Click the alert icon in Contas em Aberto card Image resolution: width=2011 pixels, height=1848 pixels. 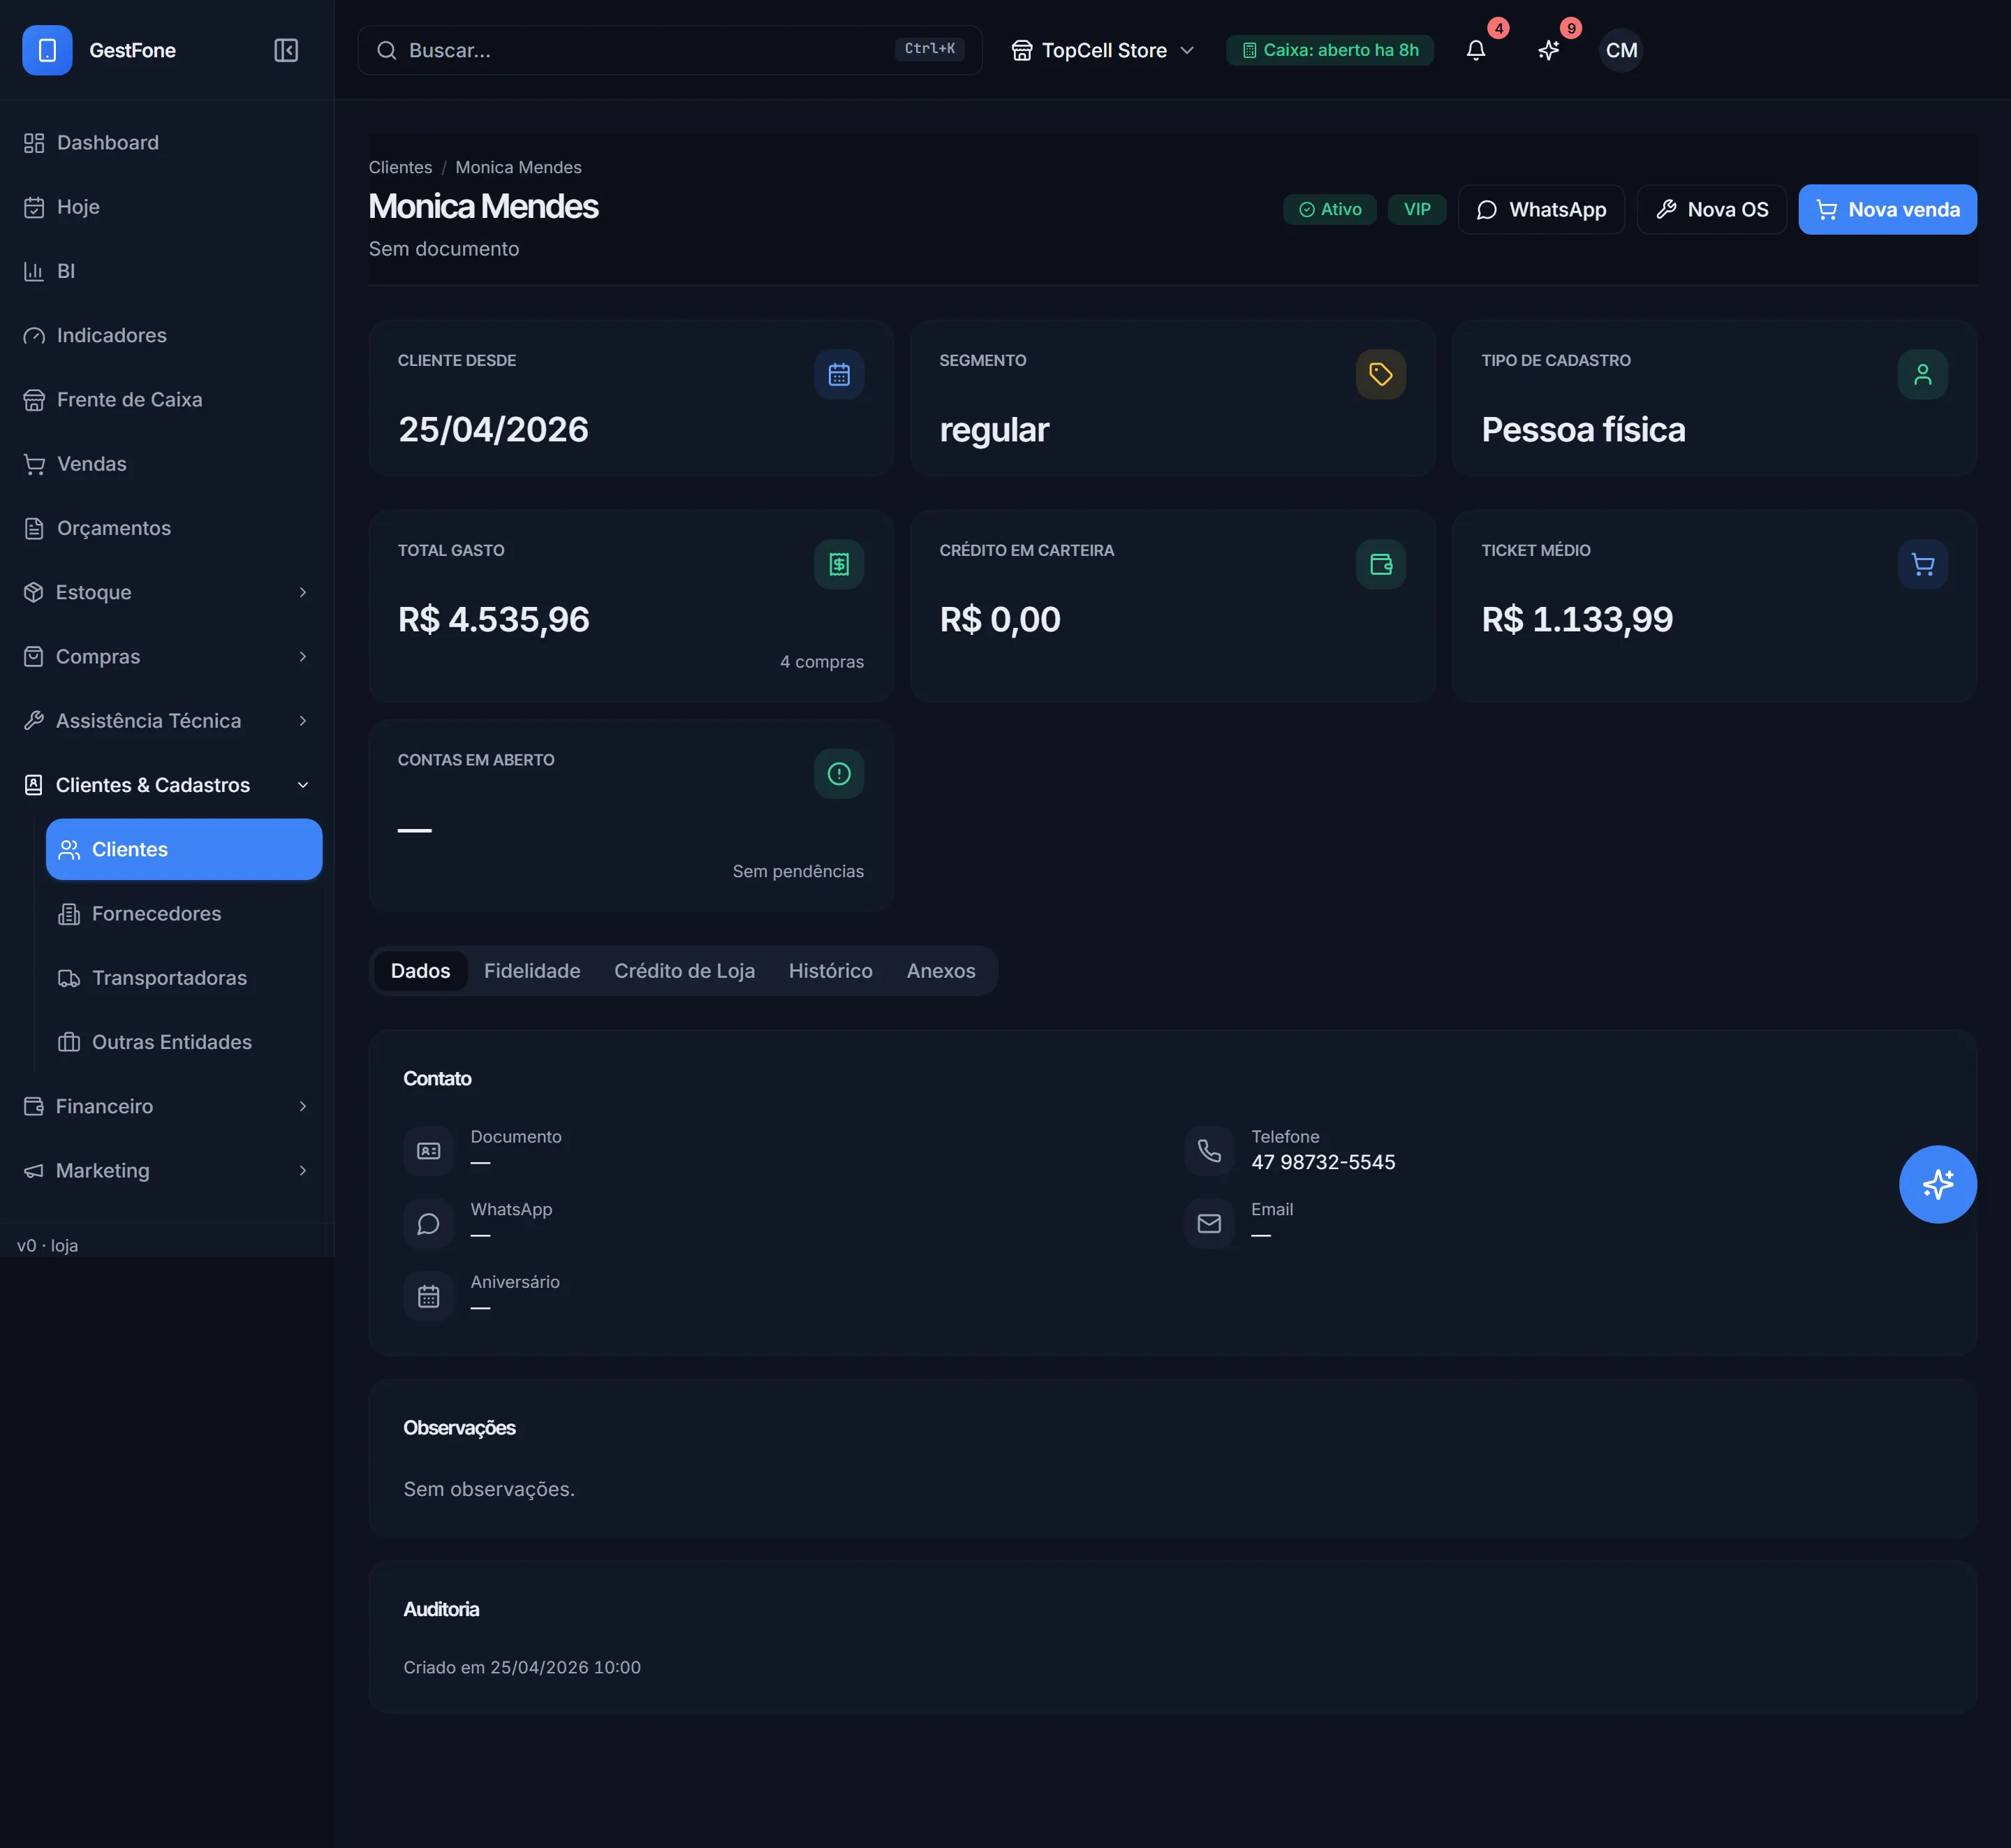[x=839, y=774]
